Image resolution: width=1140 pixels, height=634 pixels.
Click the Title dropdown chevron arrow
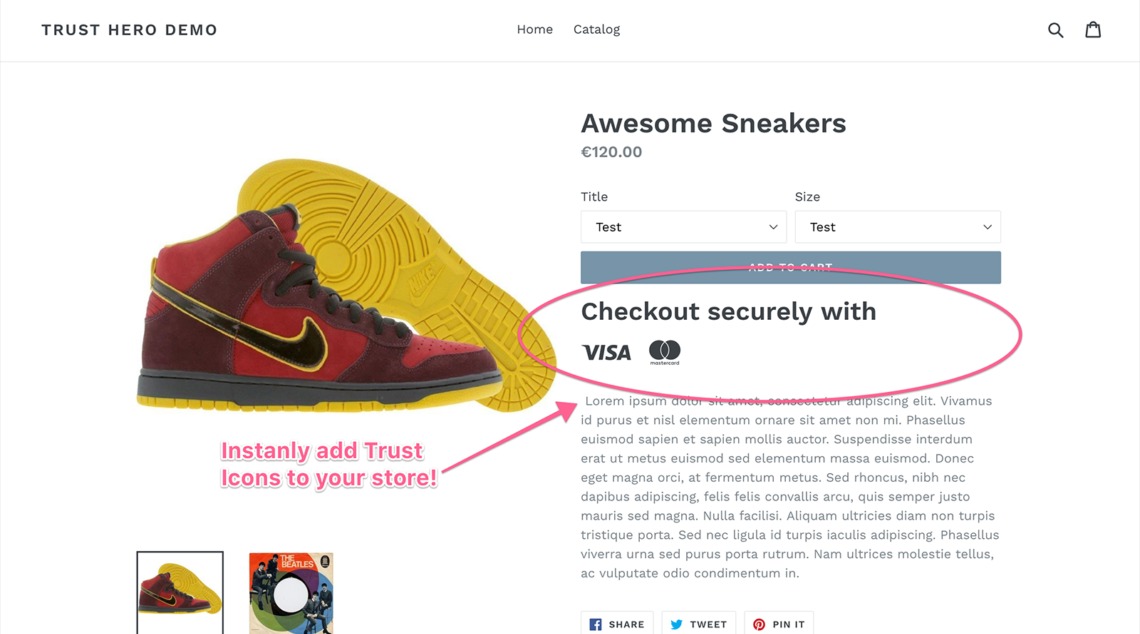pos(773,227)
